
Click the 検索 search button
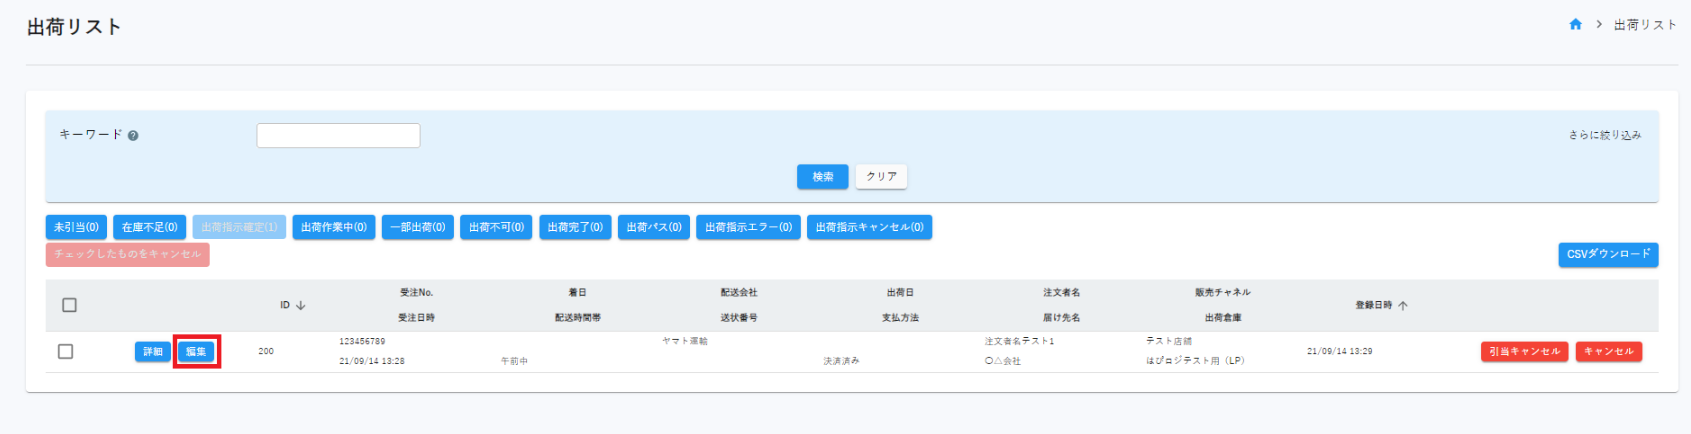822,177
